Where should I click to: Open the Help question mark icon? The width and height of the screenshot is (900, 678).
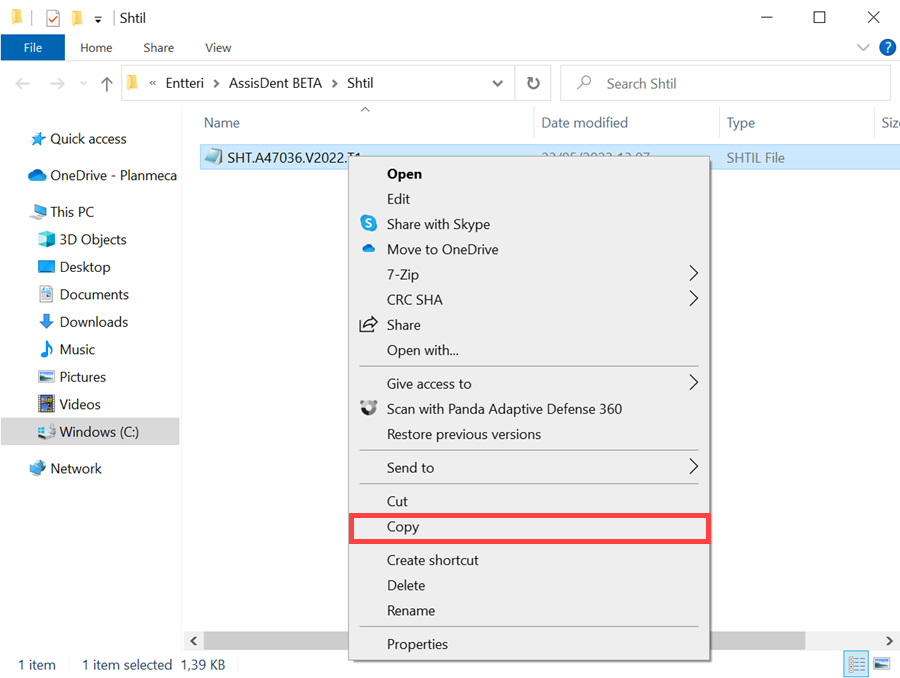coord(887,47)
